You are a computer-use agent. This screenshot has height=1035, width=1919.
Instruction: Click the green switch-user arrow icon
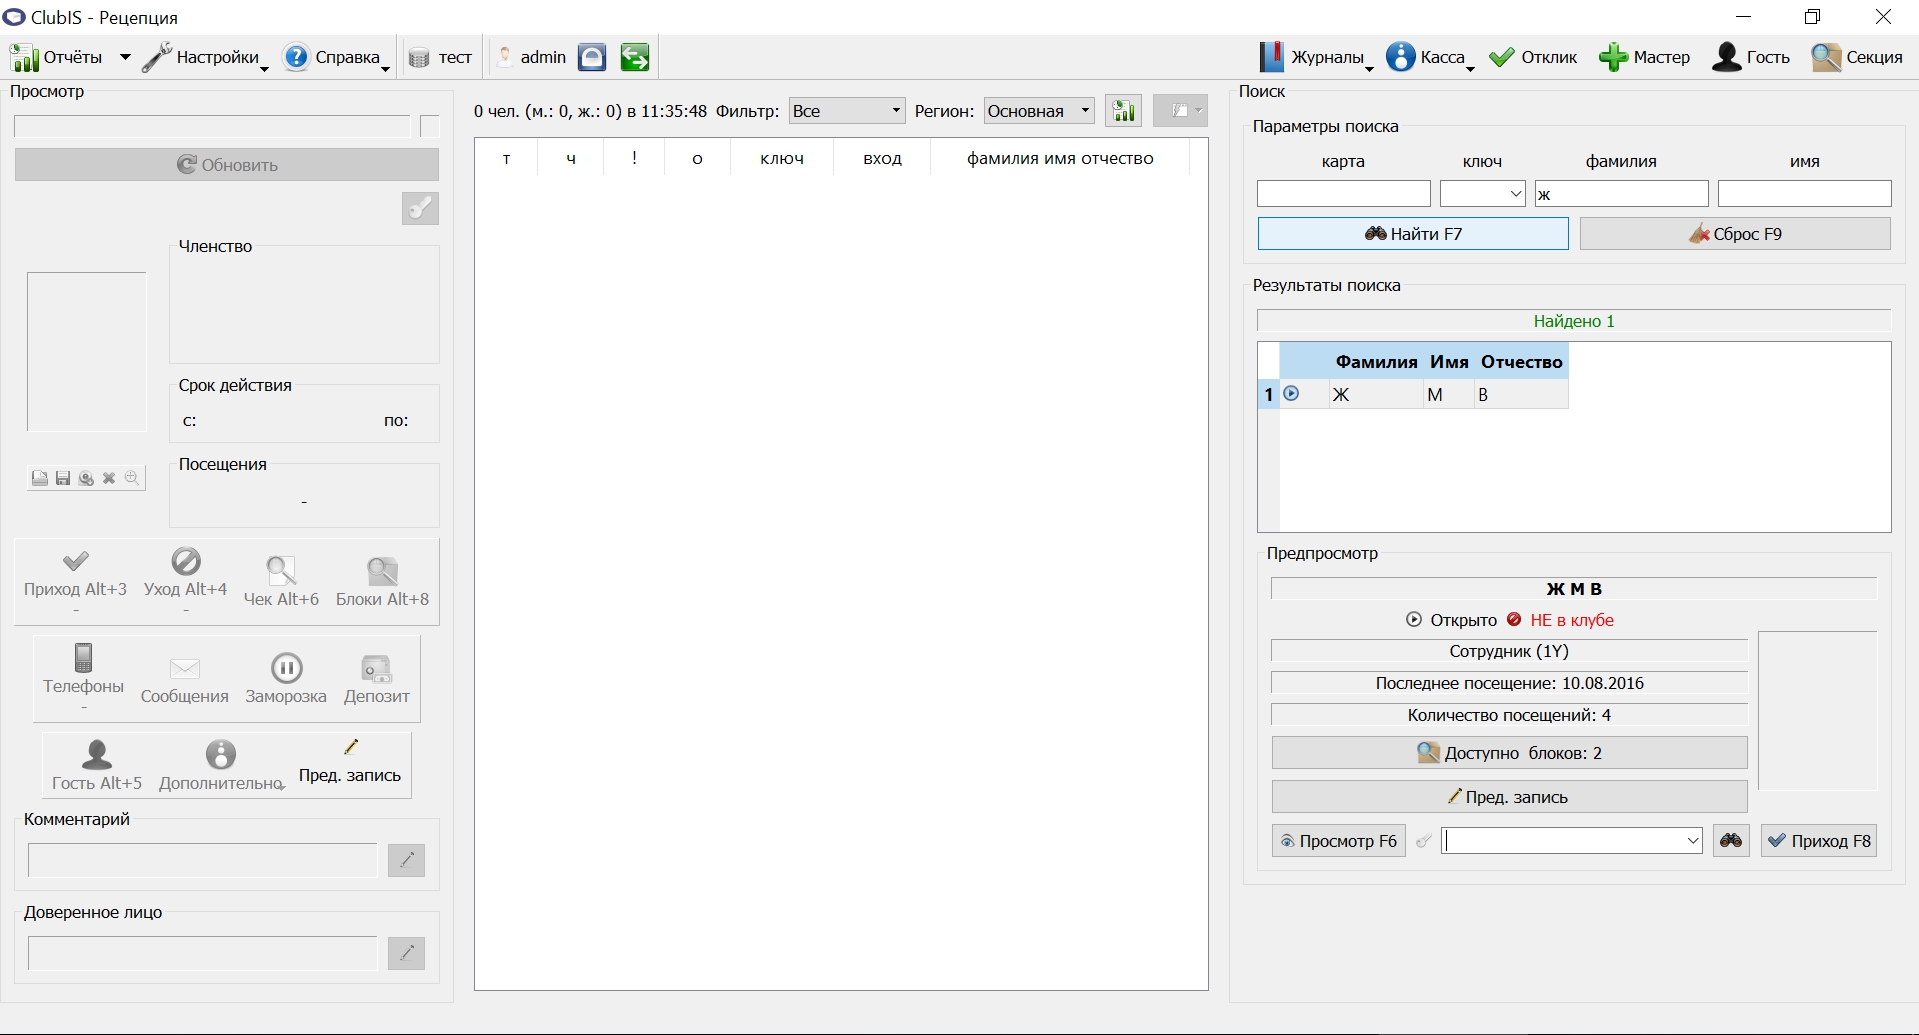tap(635, 57)
